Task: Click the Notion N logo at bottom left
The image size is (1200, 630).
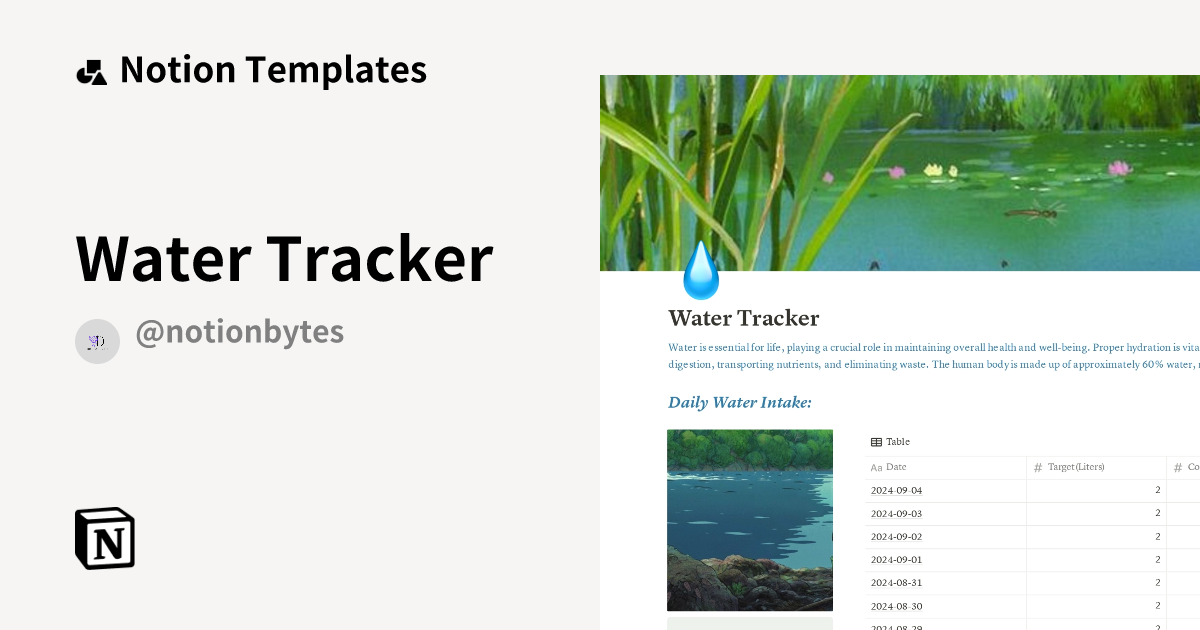Action: coord(104,538)
